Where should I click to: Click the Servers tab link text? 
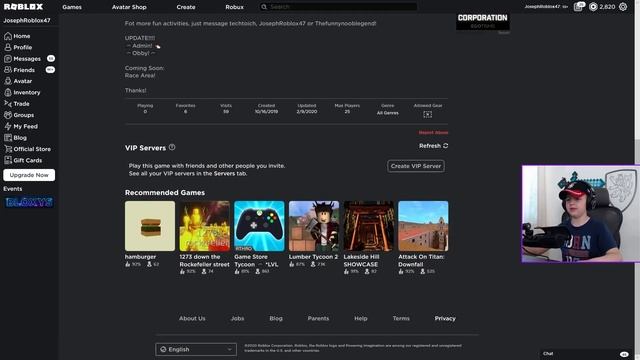[x=224, y=173]
